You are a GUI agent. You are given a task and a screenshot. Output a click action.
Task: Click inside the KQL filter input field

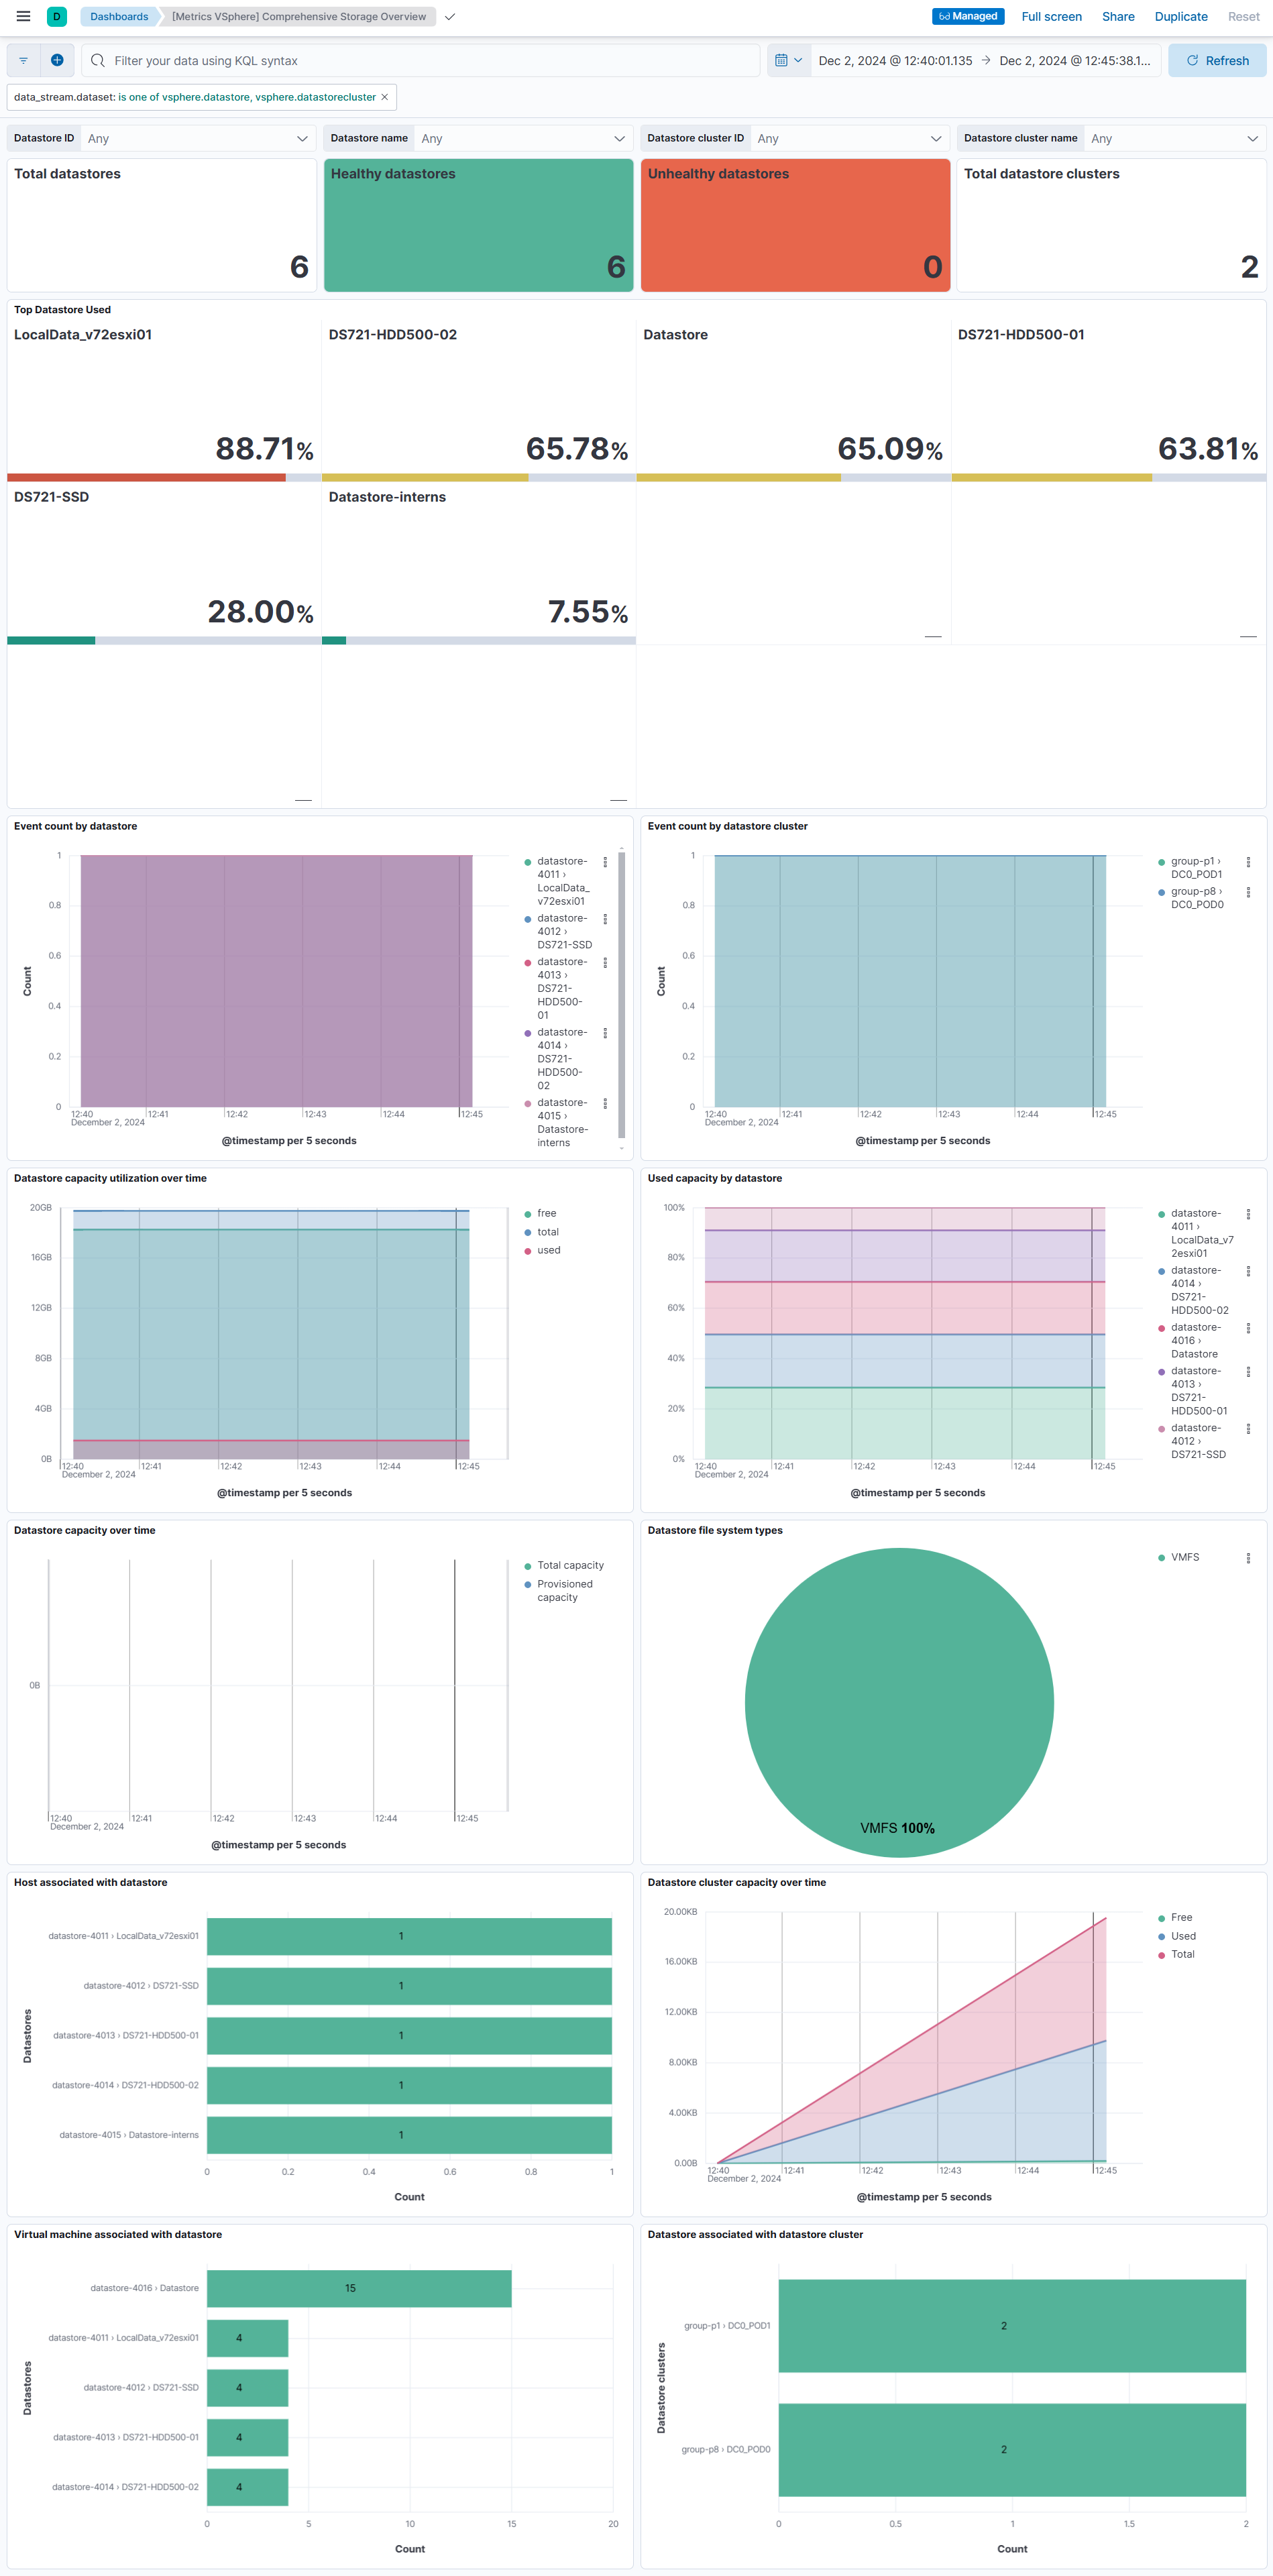point(400,61)
